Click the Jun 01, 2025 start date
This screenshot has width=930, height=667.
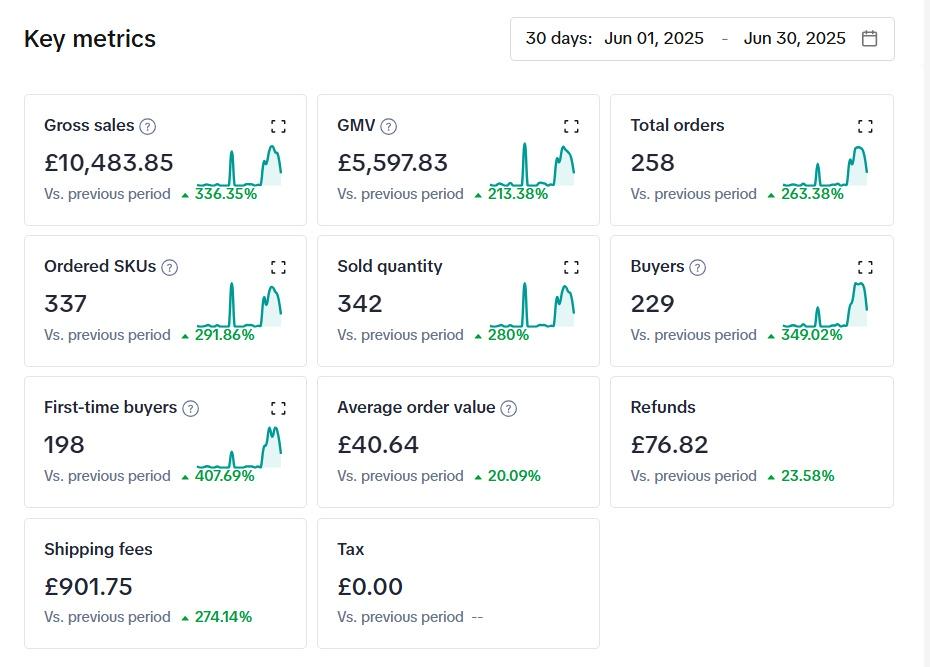pyautogui.click(x=654, y=39)
